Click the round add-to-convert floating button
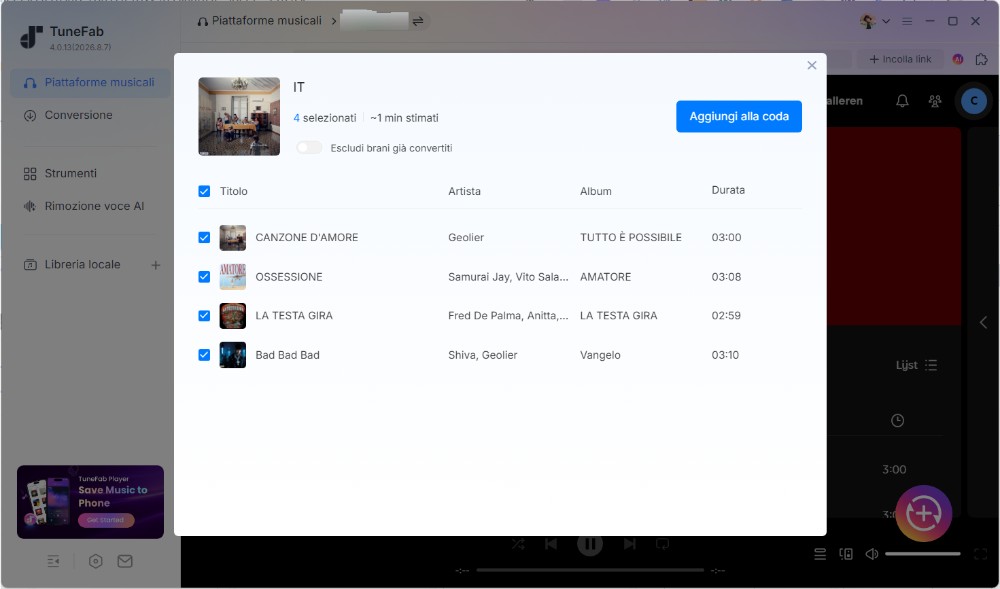 [x=923, y=514]
